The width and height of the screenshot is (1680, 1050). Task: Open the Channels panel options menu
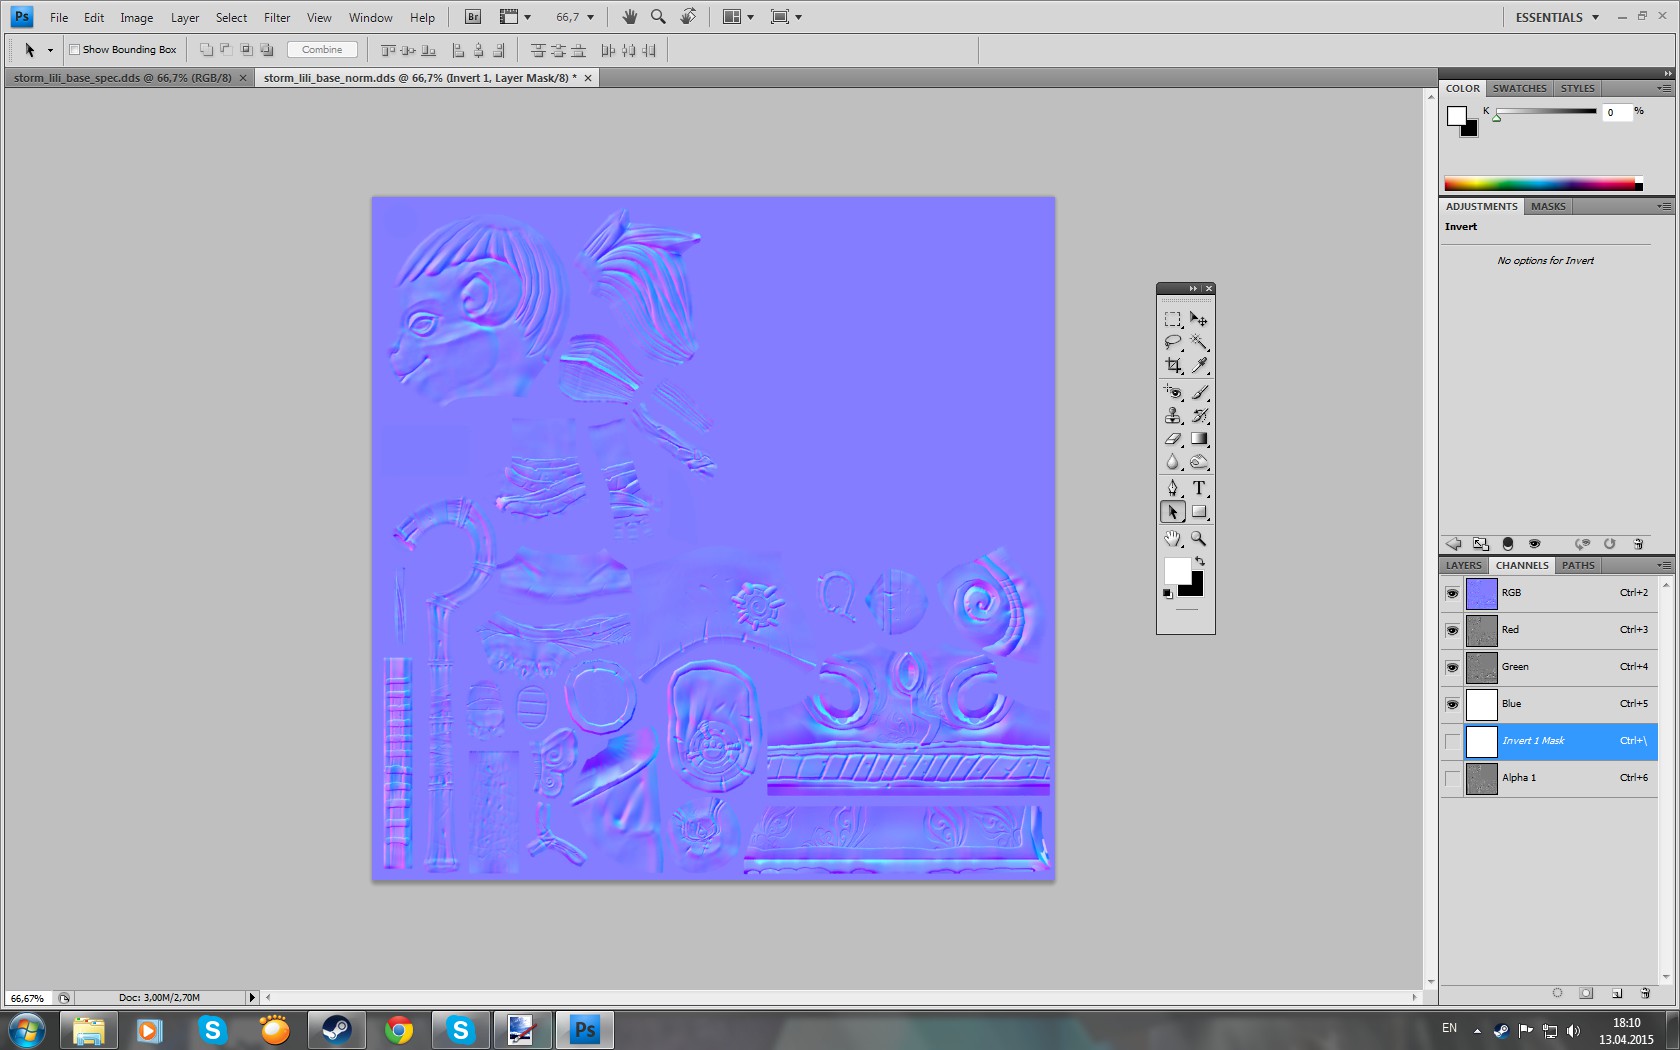pyautogui.click(x=1664, y=566)
